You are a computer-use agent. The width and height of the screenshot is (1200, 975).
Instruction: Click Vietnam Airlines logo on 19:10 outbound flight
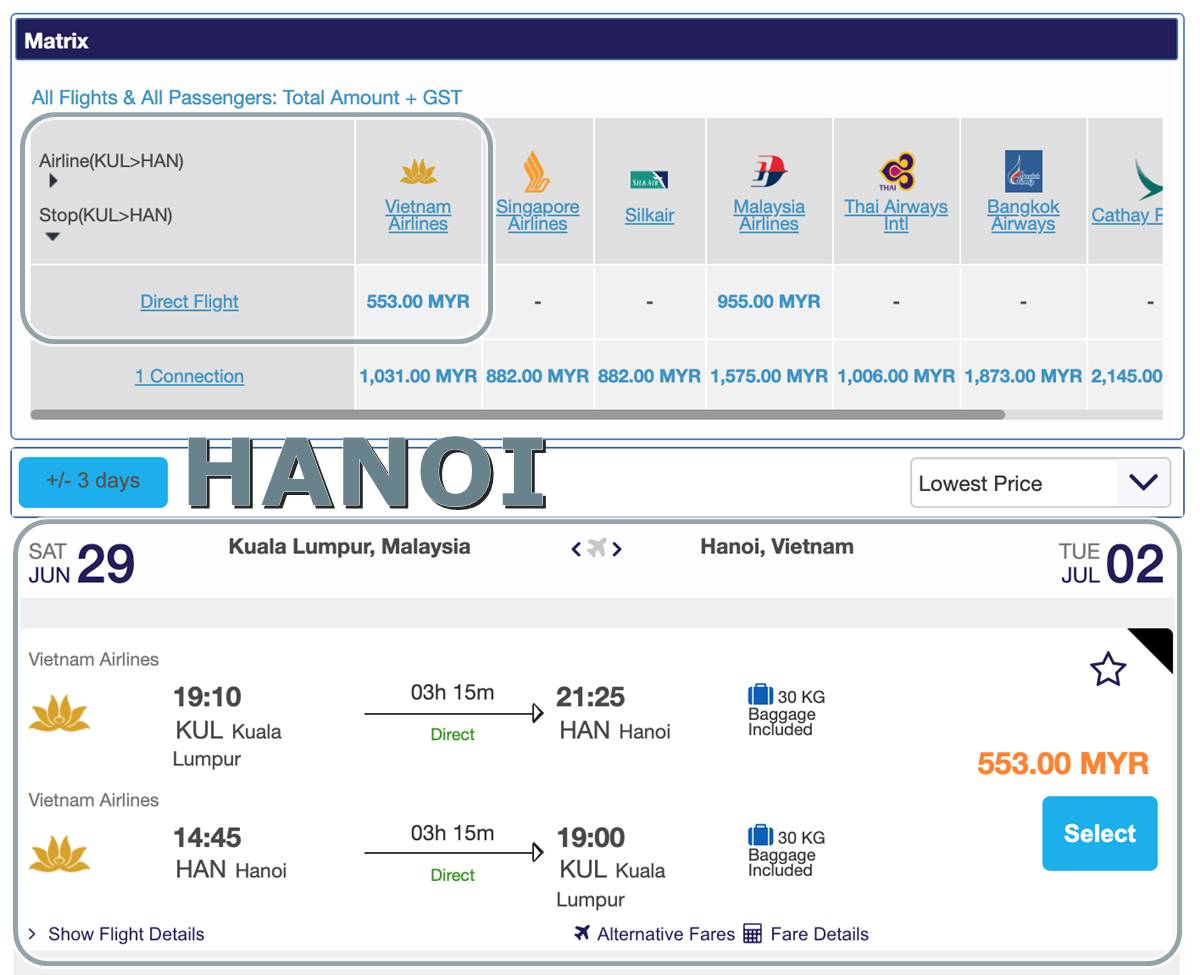(59, 714)
